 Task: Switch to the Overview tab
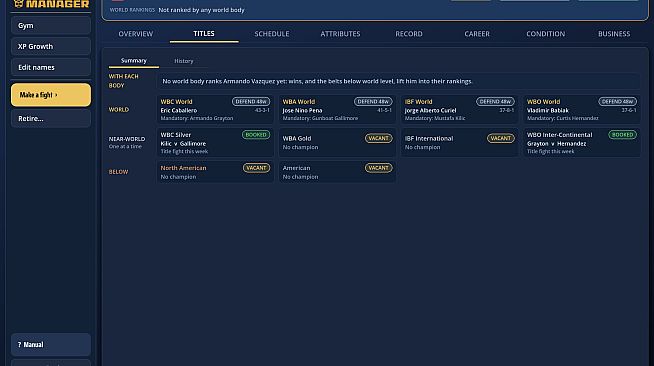(136, 34)
